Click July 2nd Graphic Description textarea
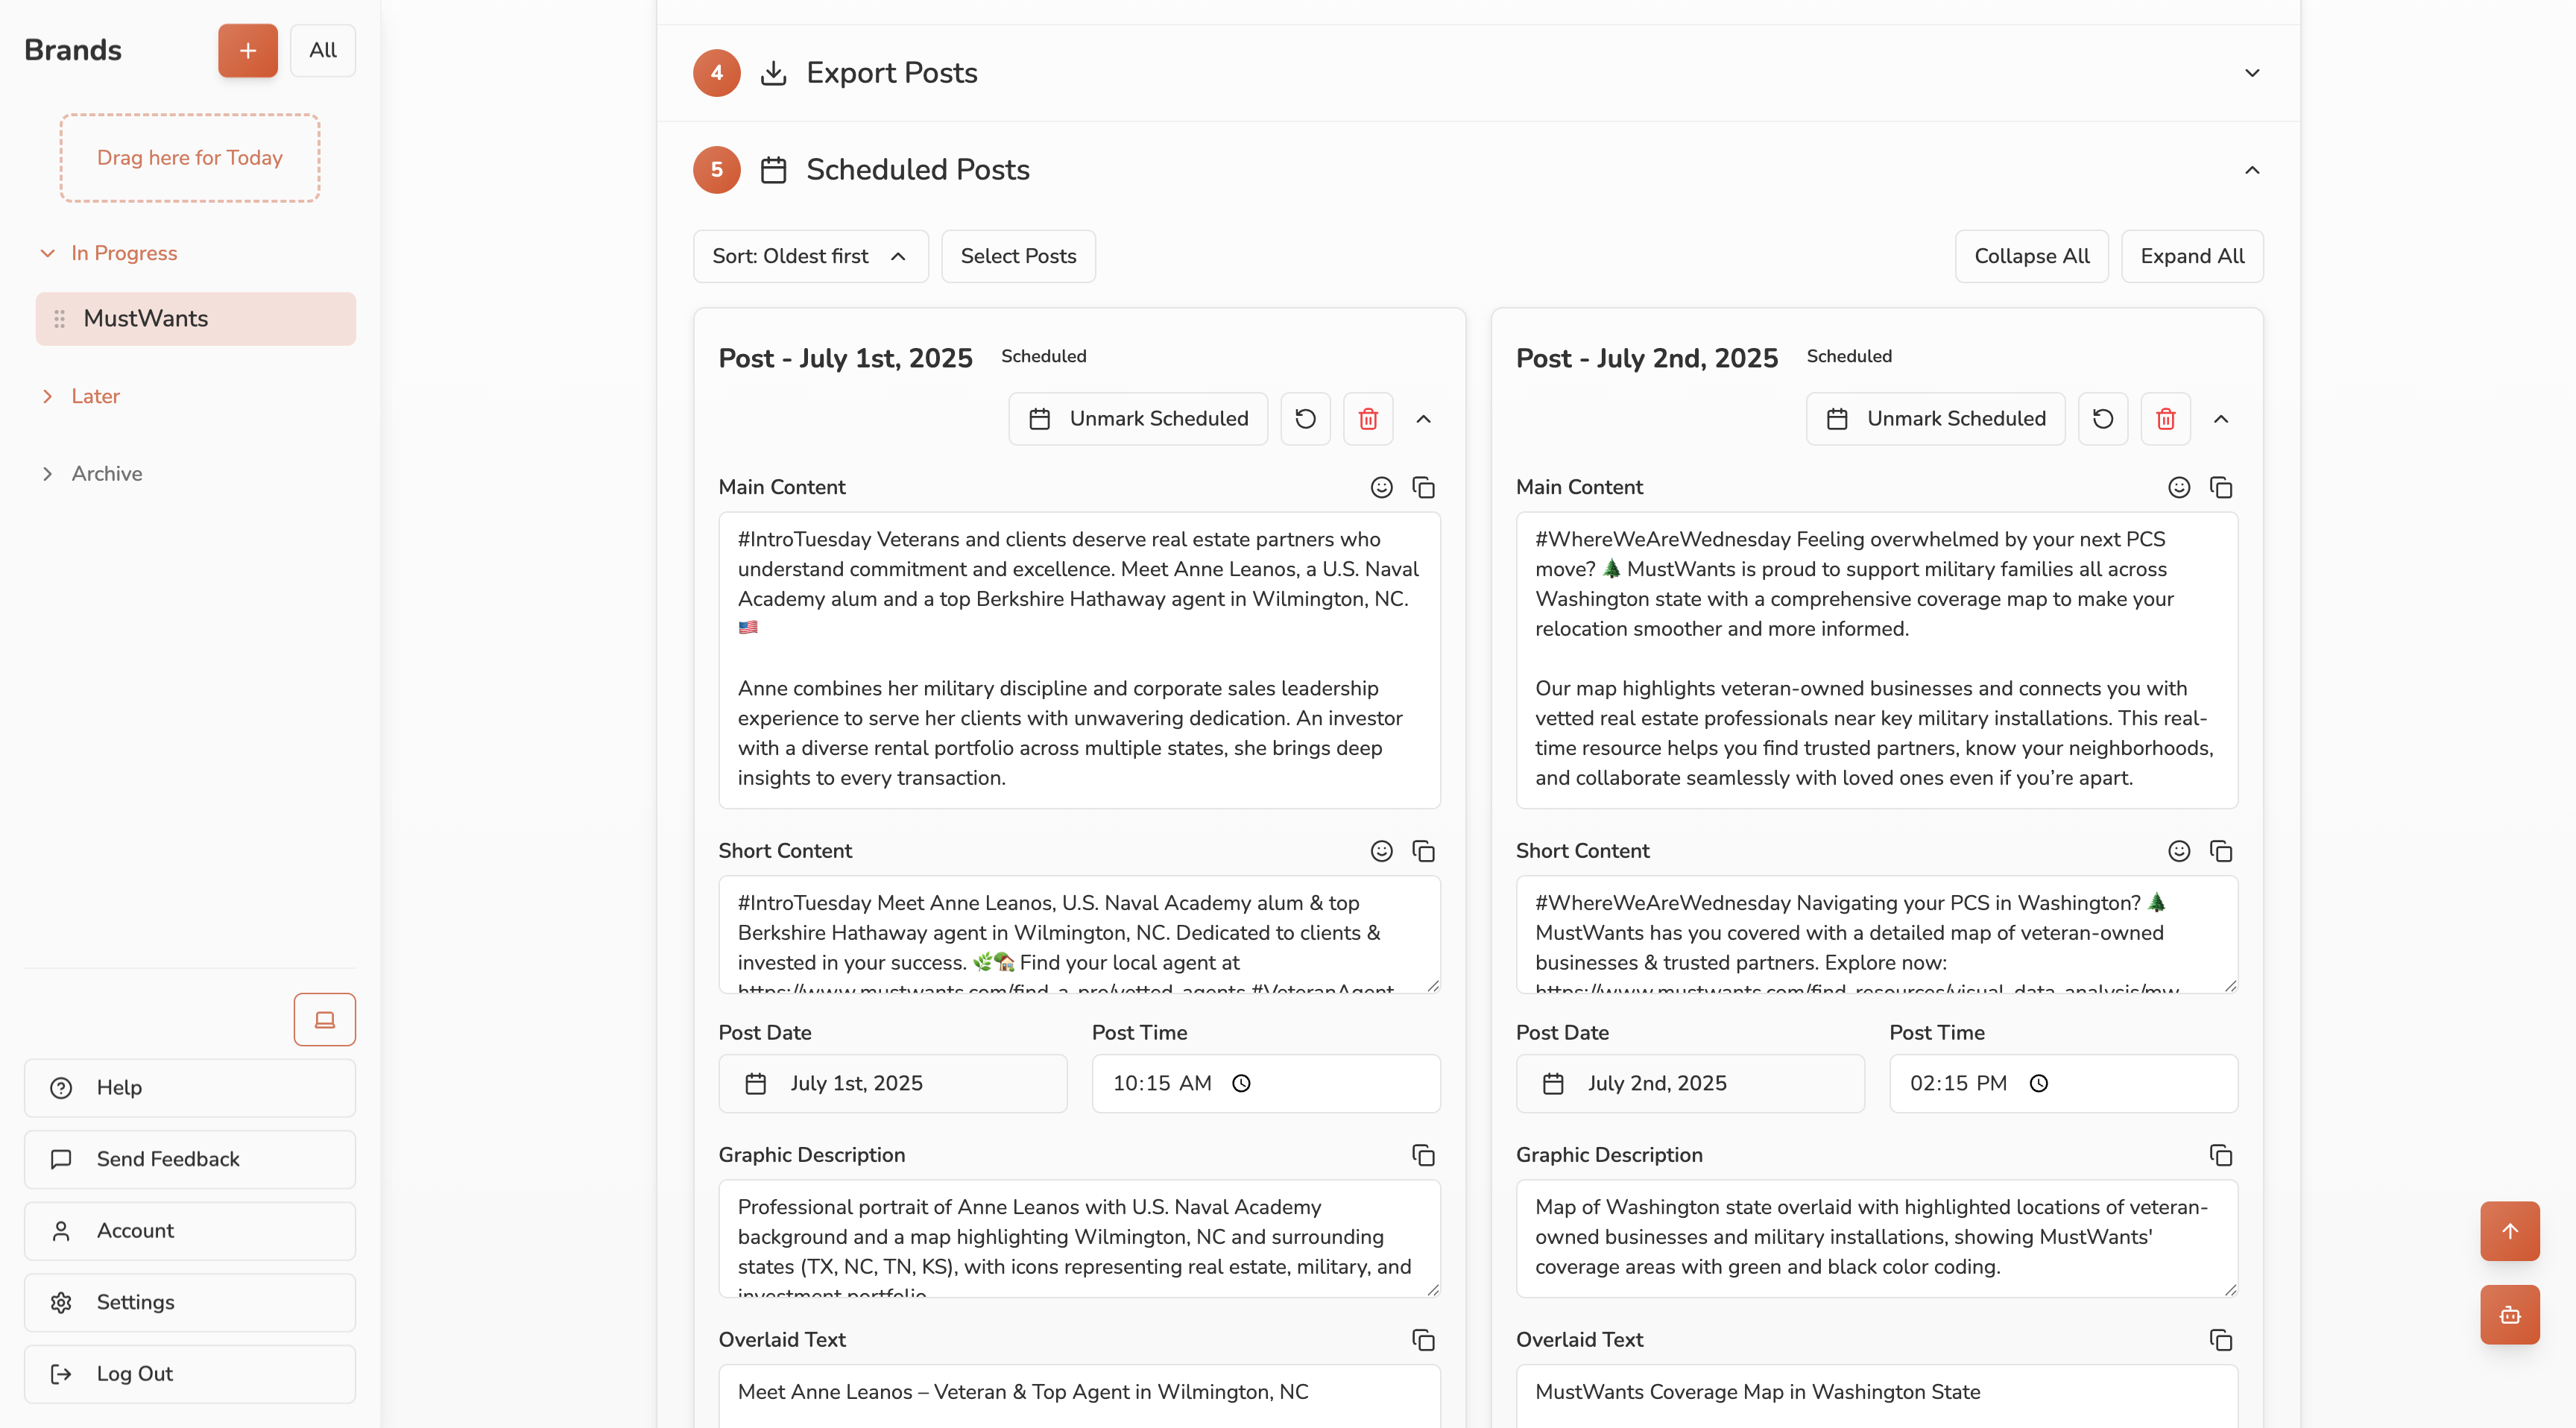This screenshot has height=1428, width=2576. pyautogui.click(x=1877, y=1238)
